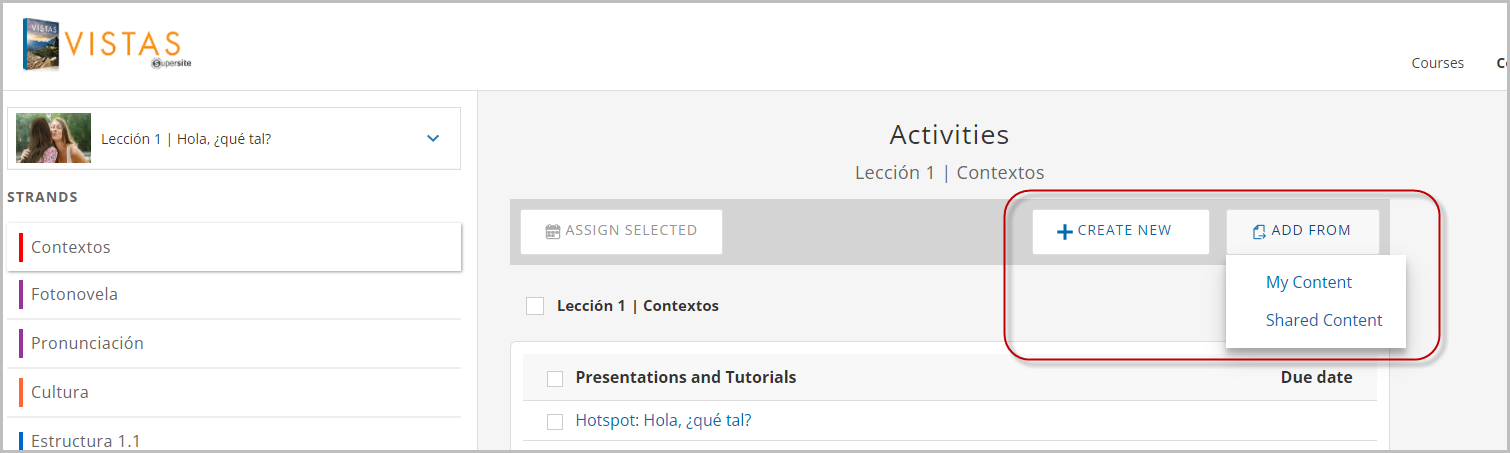Expand the lesson selector chevron
This screenshot has height=453, width=1510.
pyautogui.click(x=433, y=138)
